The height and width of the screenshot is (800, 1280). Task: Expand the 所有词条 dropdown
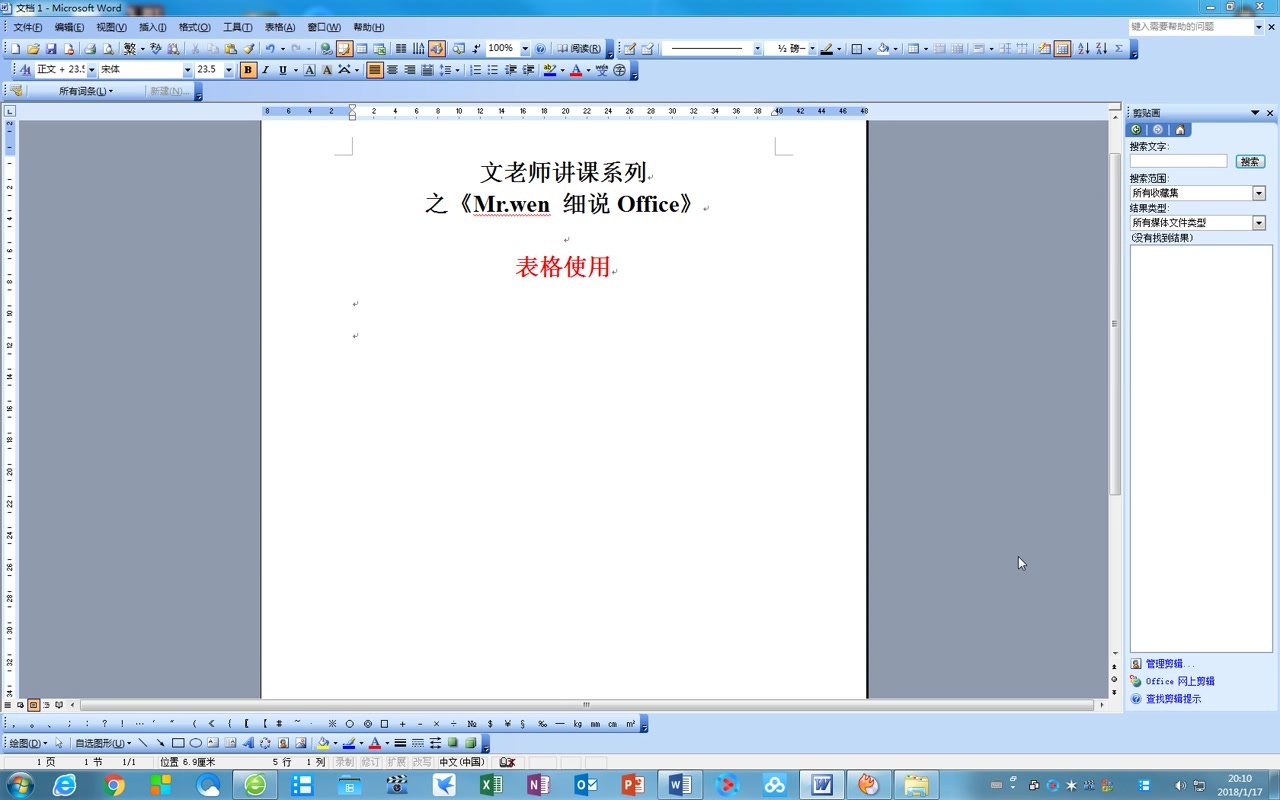(86, 91)
